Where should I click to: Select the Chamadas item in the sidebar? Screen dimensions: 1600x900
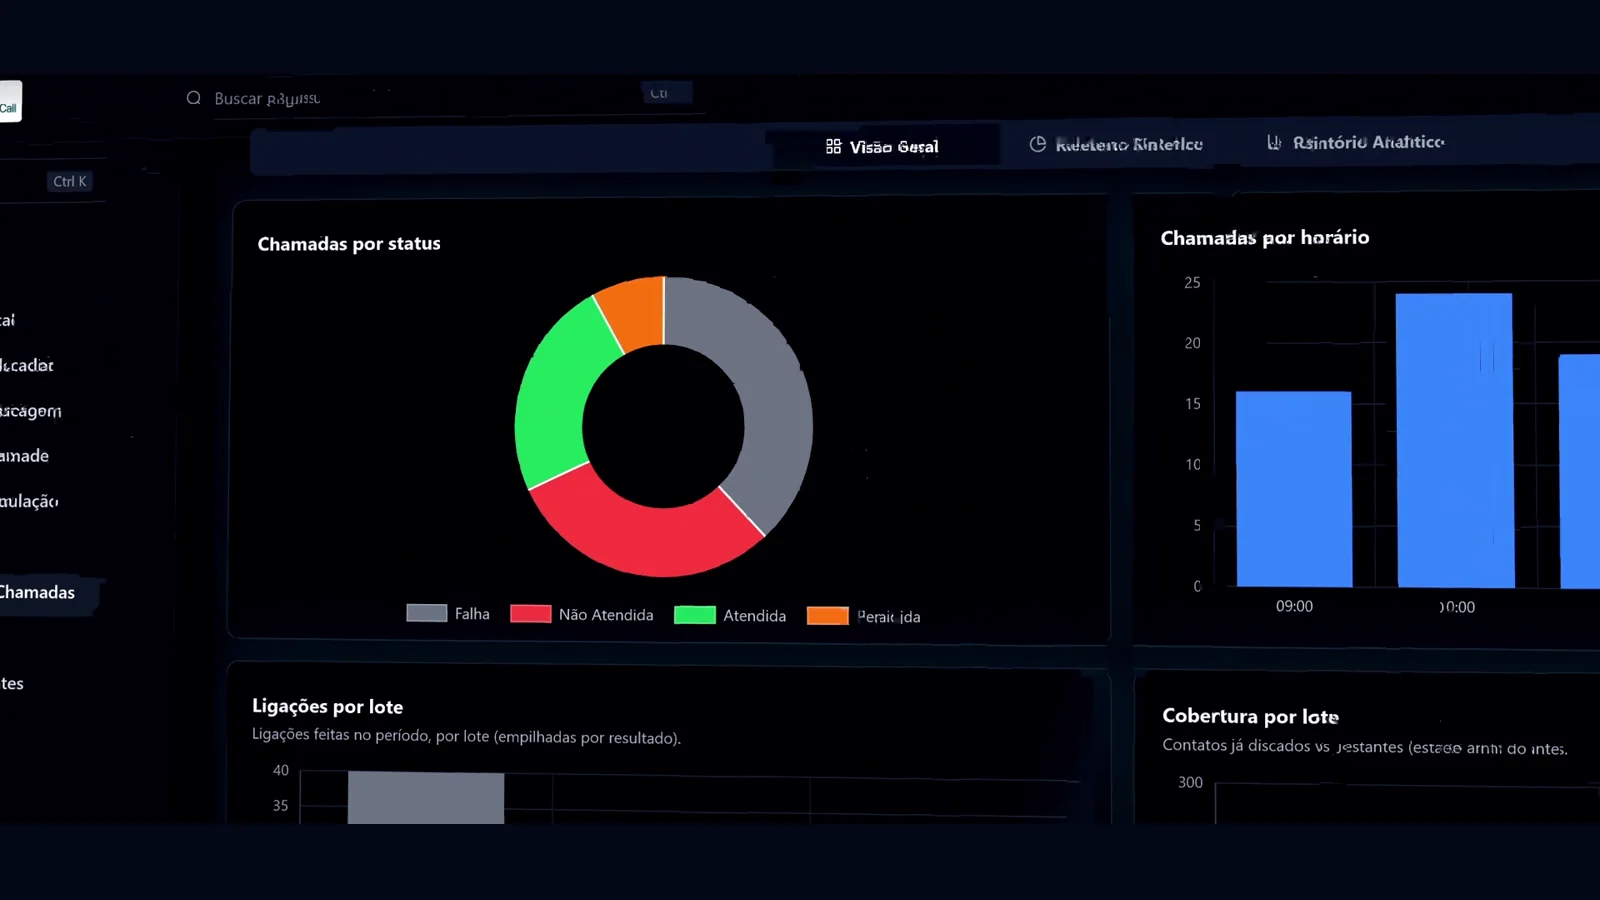[x=45, y=592]
